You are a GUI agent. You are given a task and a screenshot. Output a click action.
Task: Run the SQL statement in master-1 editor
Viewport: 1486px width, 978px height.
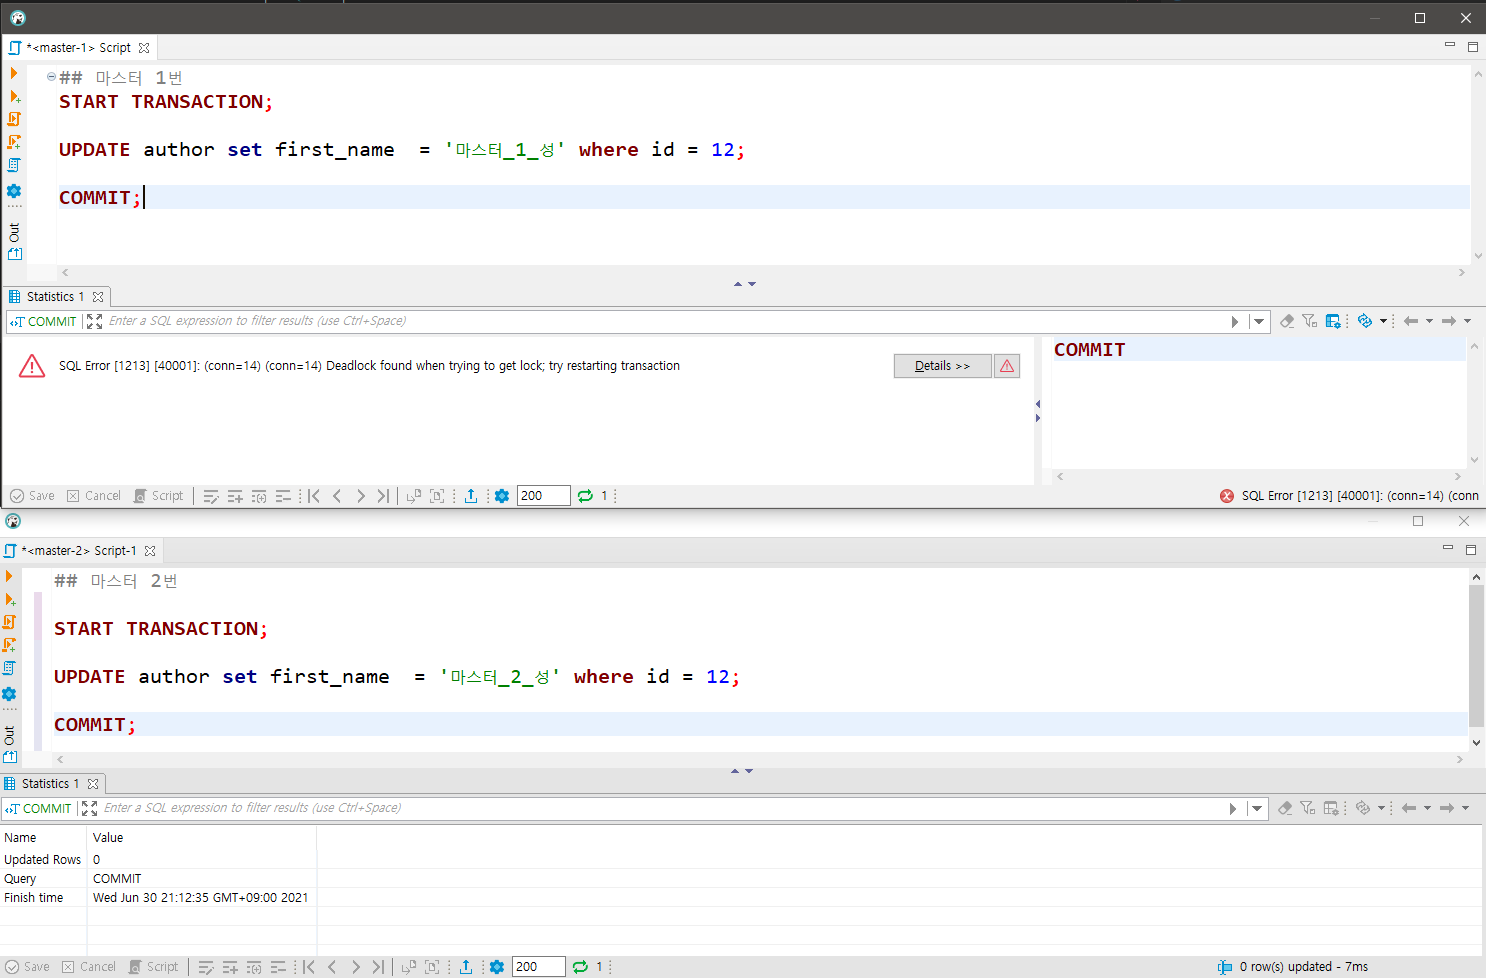point(14,73)
